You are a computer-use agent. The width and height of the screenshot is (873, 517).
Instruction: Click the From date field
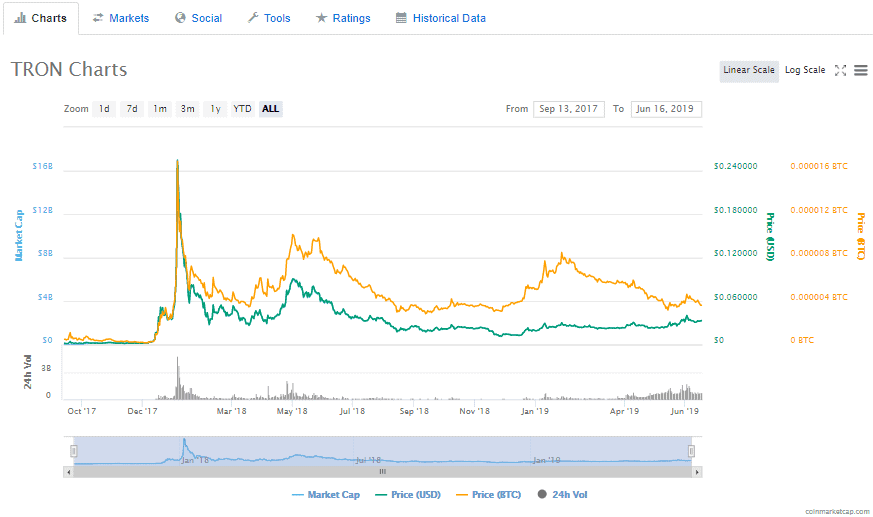pos(568,109)
